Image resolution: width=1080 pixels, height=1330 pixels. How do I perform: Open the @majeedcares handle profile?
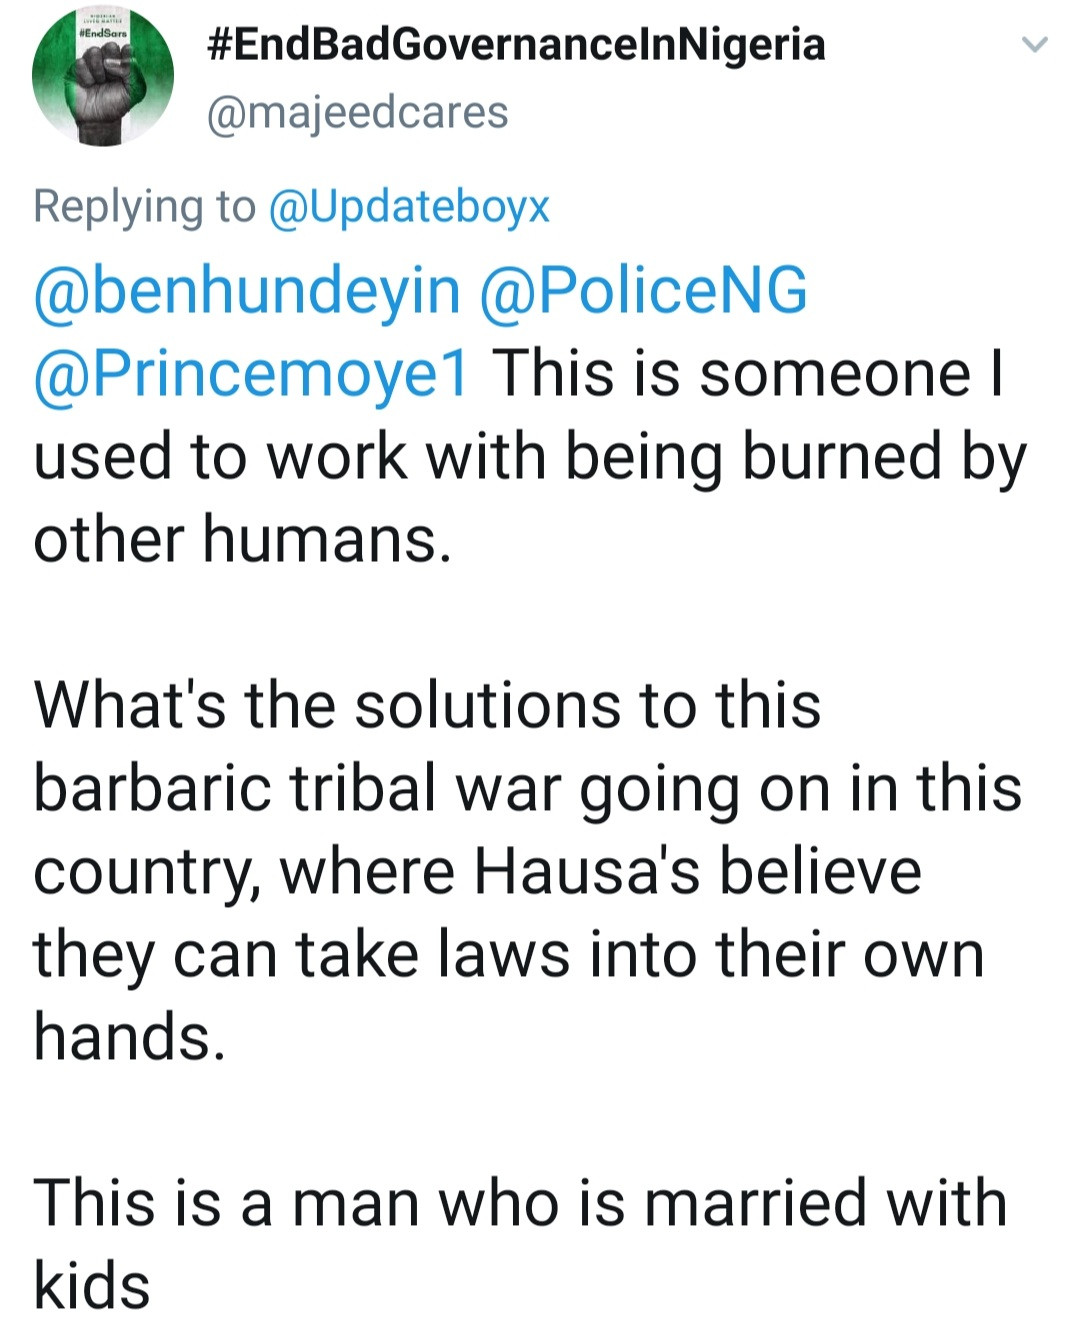(x=357, y=112)
